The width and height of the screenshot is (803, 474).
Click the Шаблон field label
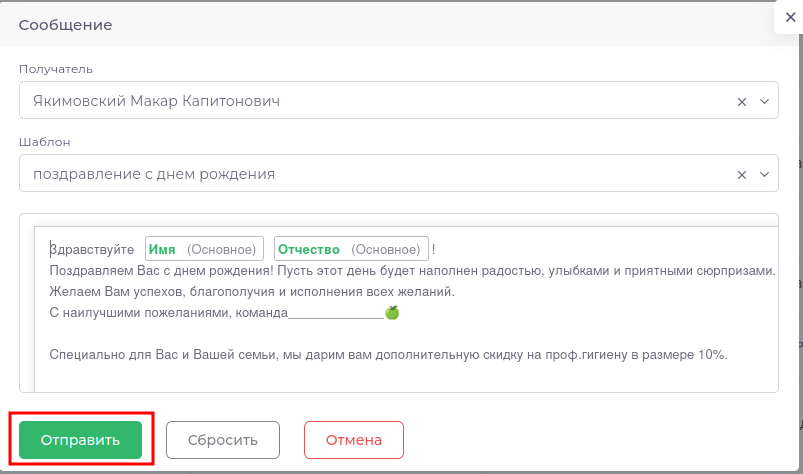click(x=44, y=142)
